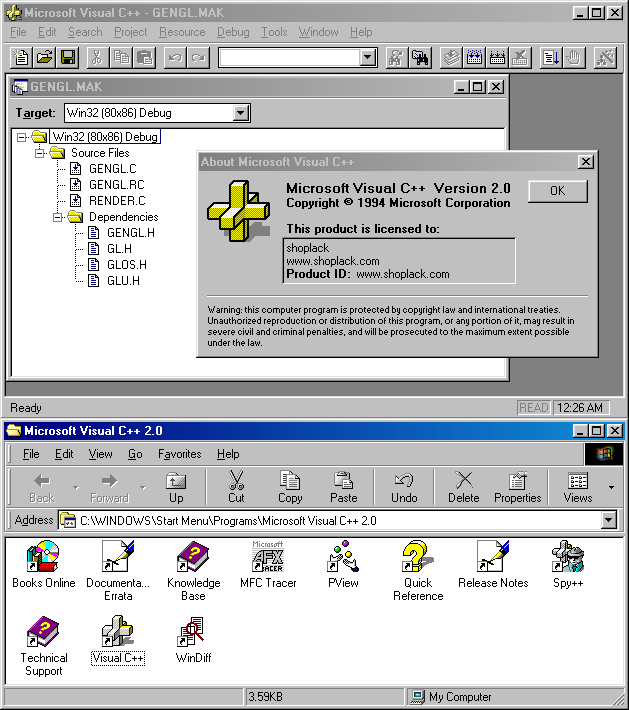Select GLU.H in Dependencies
Image resolution: width=629 pixels, height=710 pixels.
pos(123,281)
